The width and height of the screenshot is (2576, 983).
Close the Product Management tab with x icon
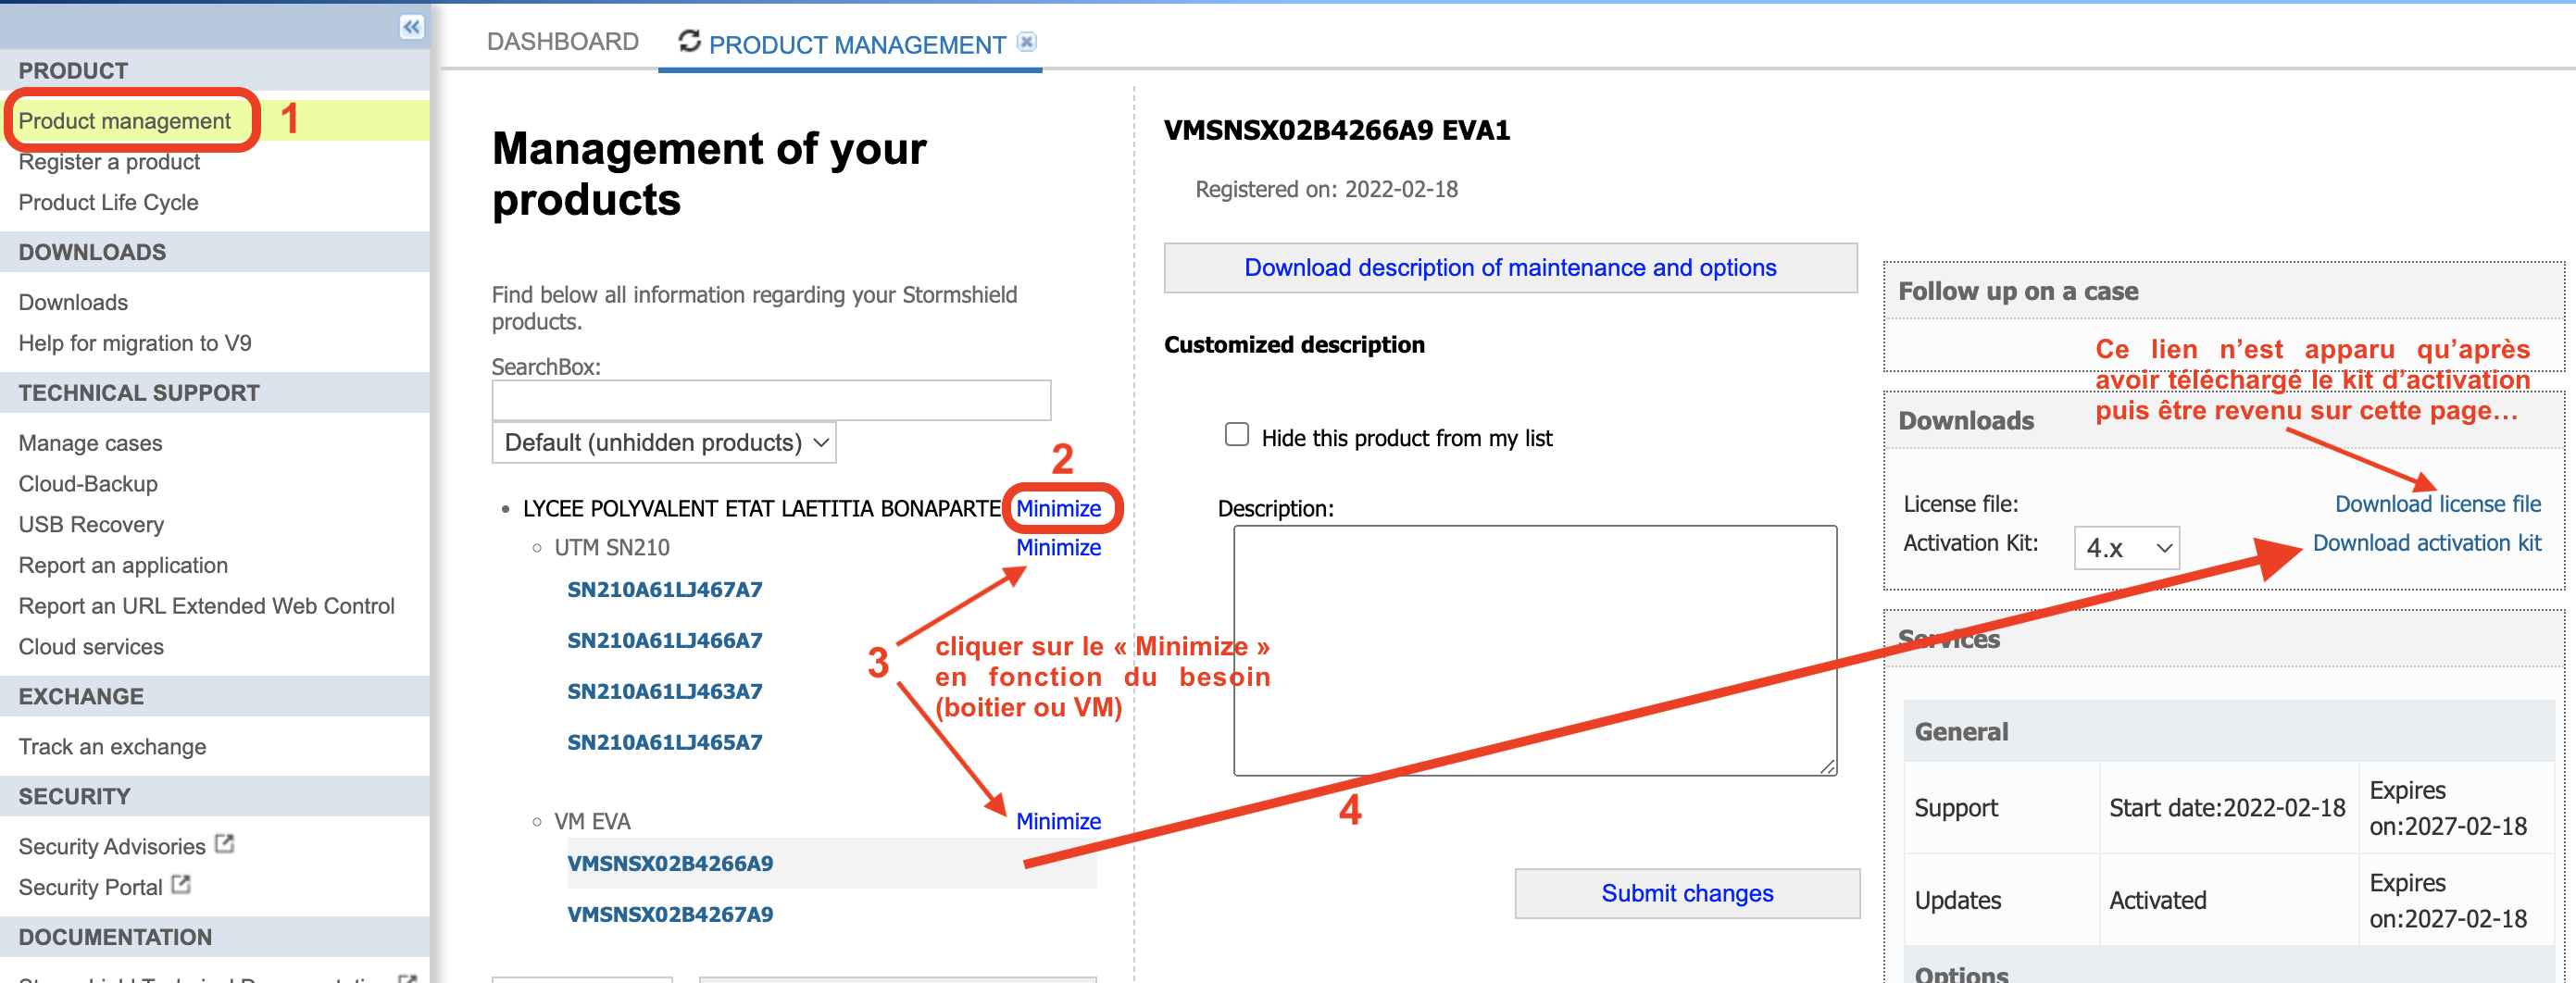click(1026, 42)
